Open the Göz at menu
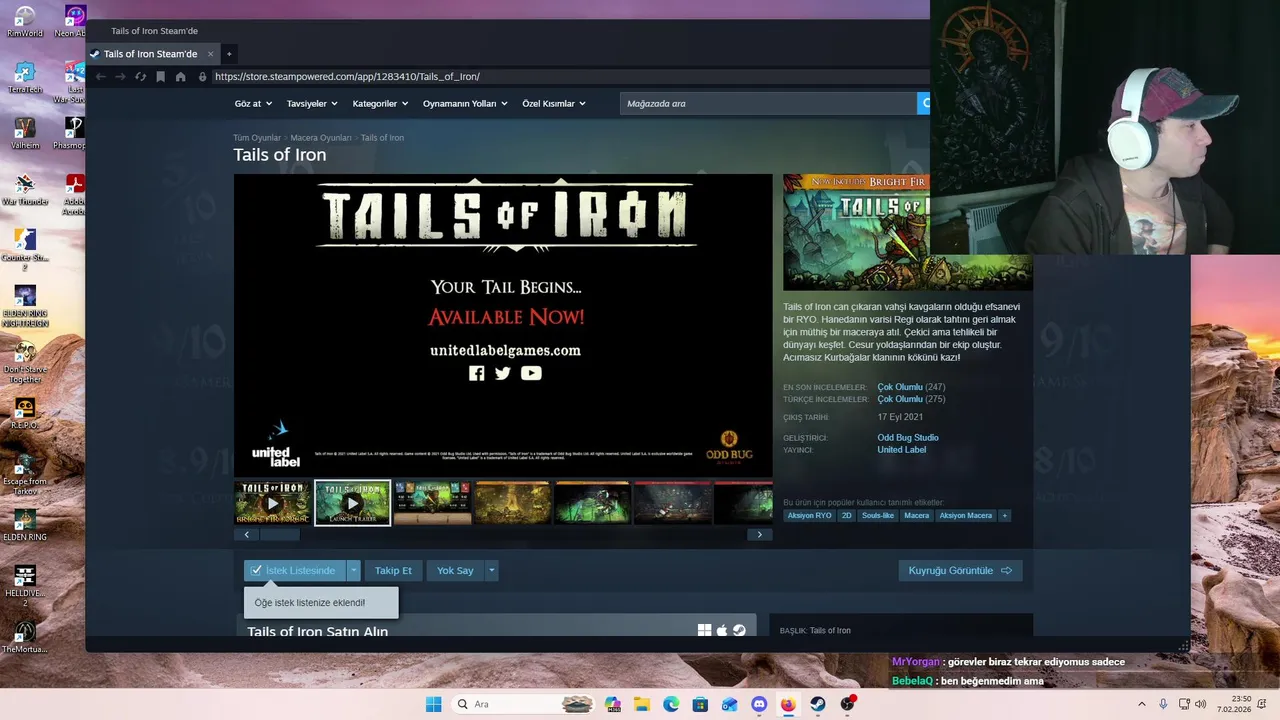The image size is (1280, 720). click(252, 103)
